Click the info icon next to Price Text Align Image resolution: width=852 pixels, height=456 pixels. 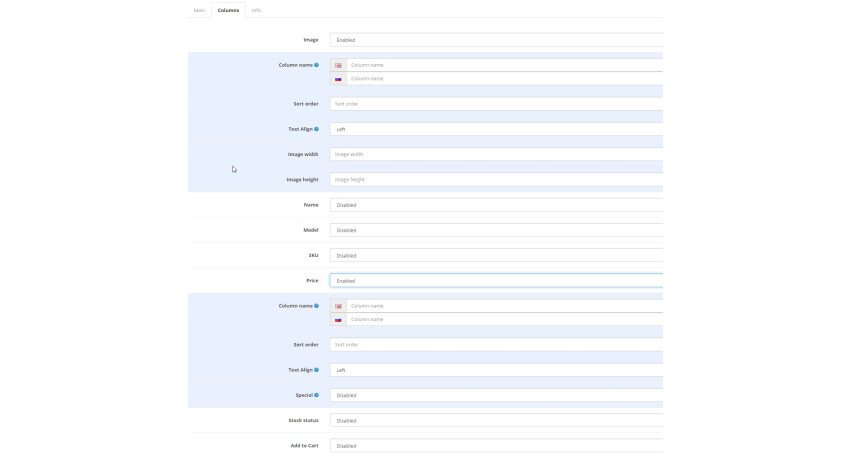pyautogui.click(x=316, y=370)
